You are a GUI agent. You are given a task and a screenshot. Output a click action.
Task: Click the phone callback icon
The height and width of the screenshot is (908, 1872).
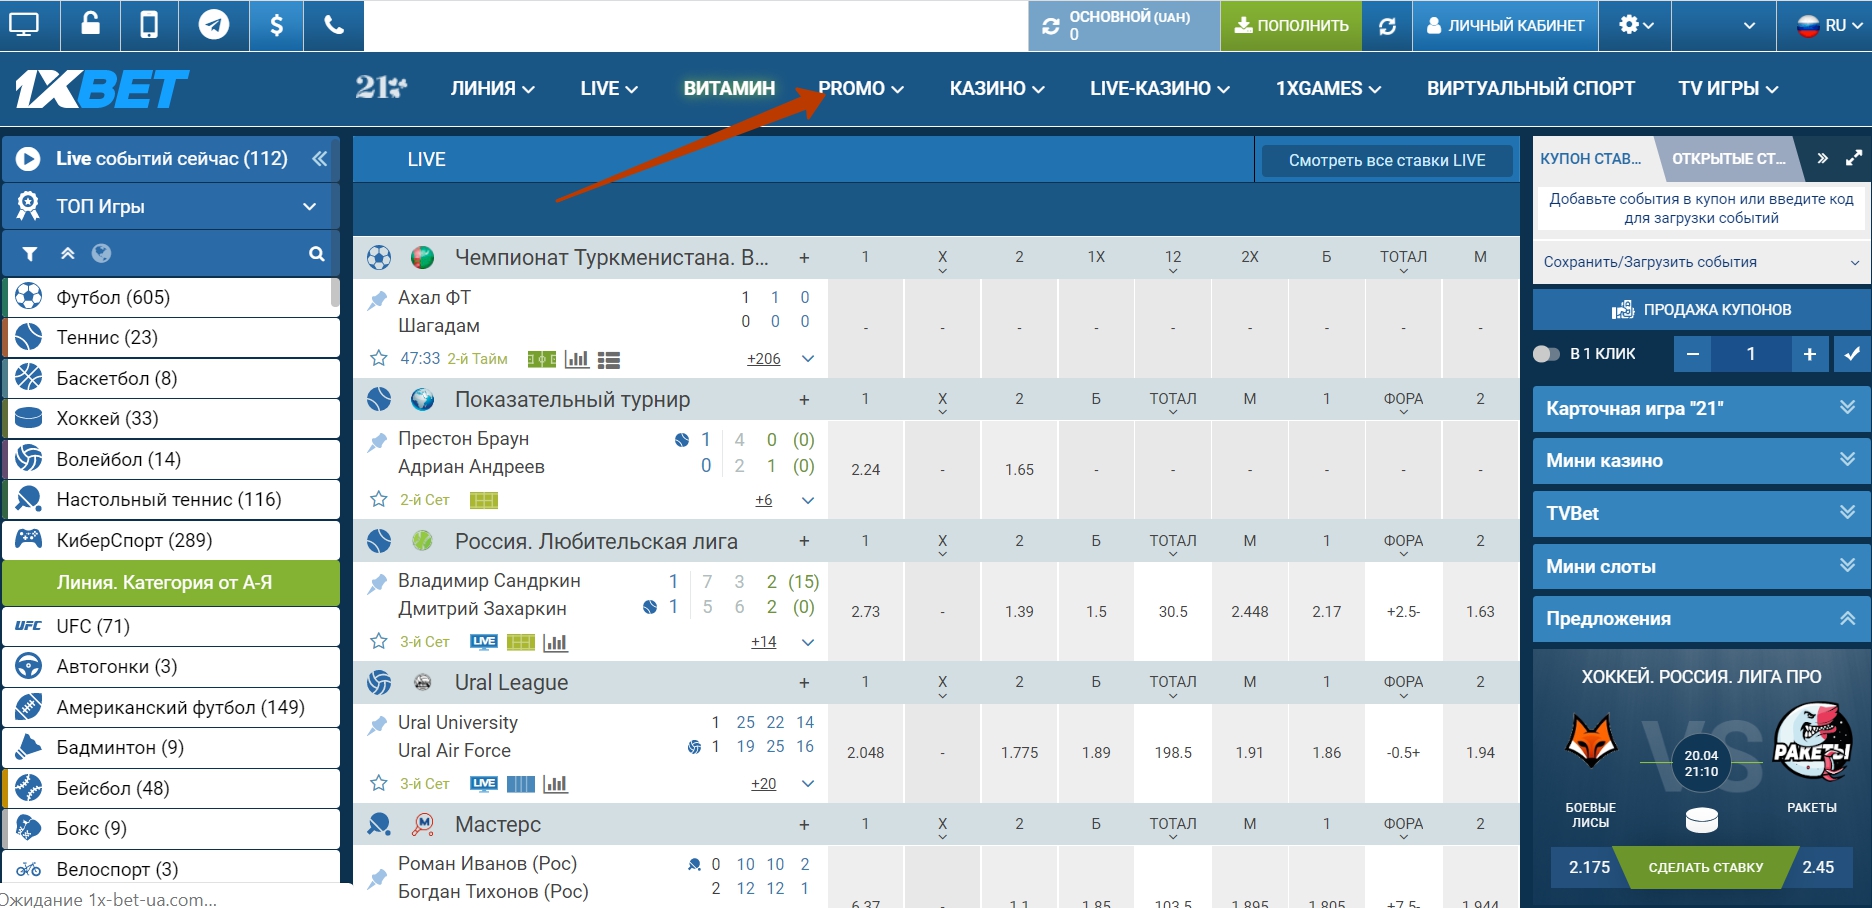334,25
